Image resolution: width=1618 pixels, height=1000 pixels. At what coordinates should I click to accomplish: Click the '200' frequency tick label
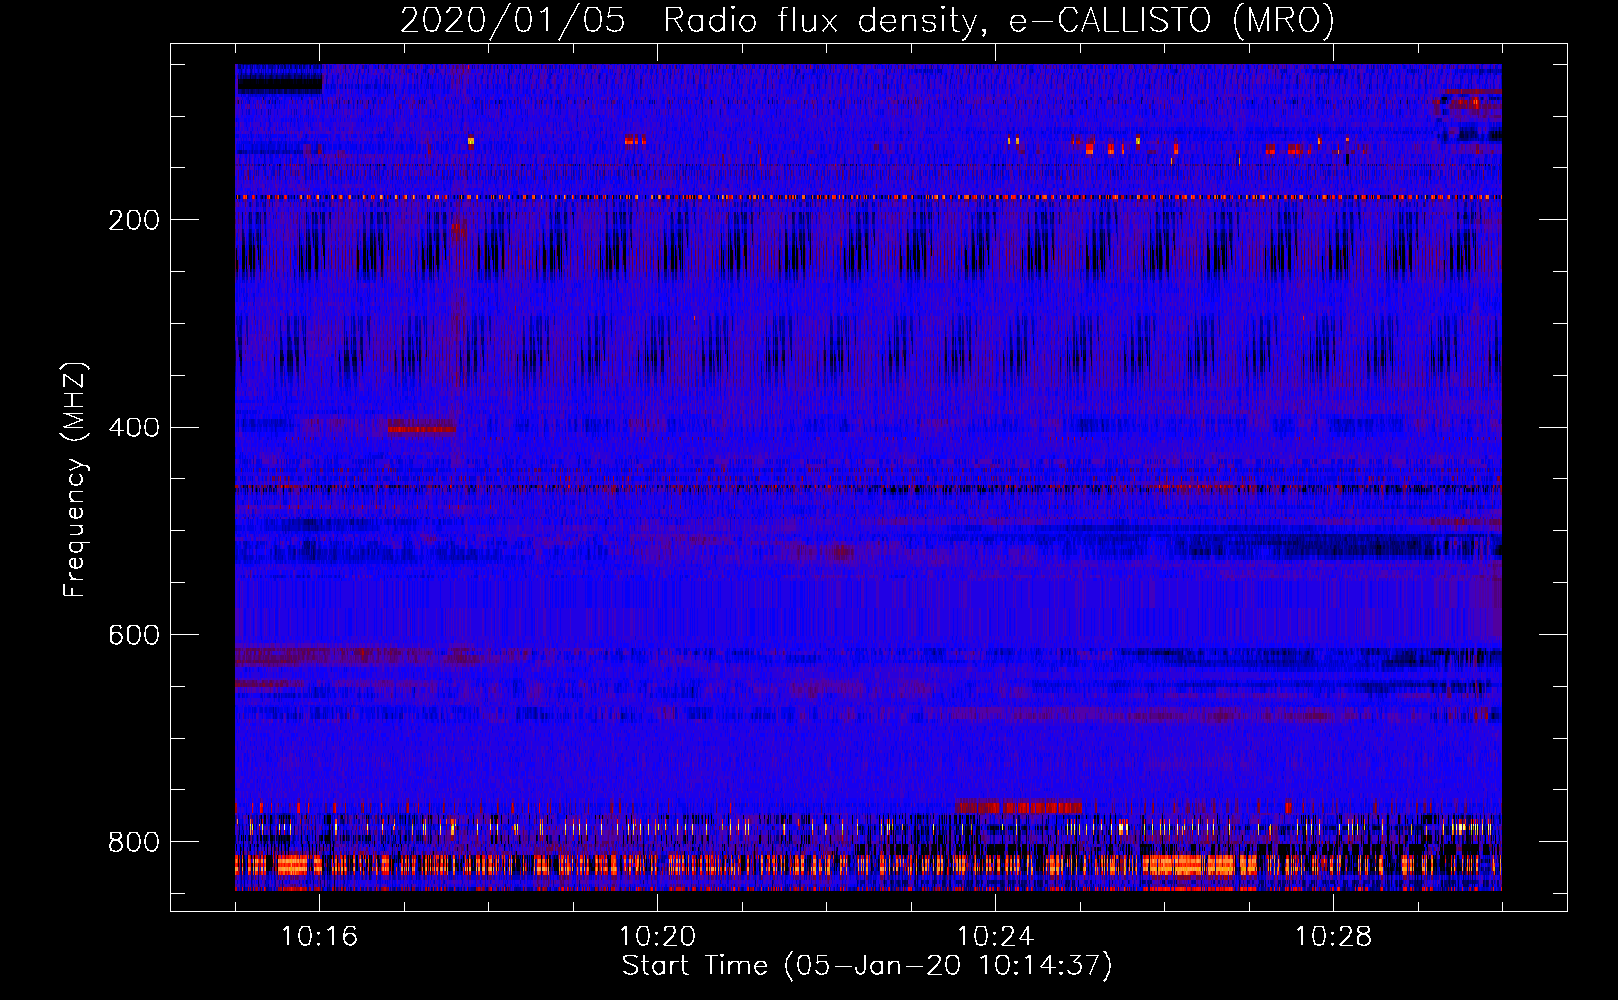[x=134, y=220]
